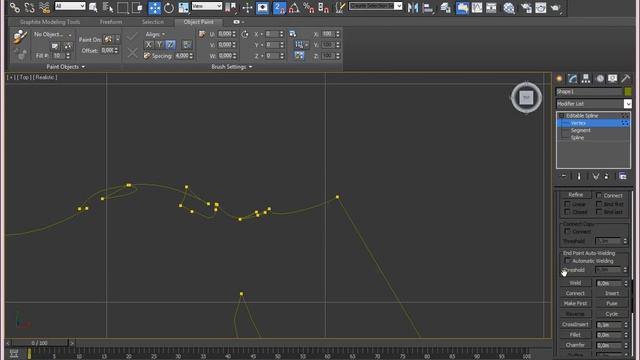640x360 pixels.
Task: Click the Bind to Space Warp icon
Action: 44,7
